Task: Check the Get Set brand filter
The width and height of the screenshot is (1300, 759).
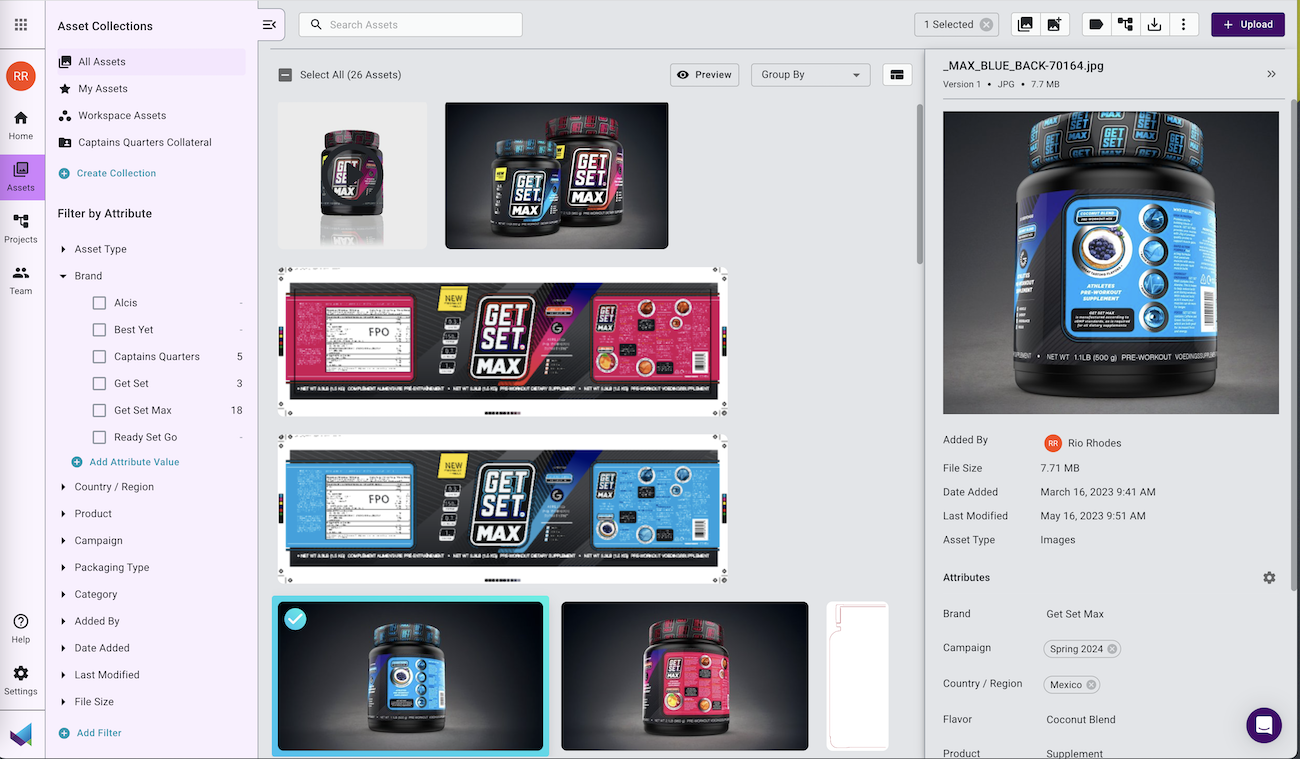Action: (99, 384)
